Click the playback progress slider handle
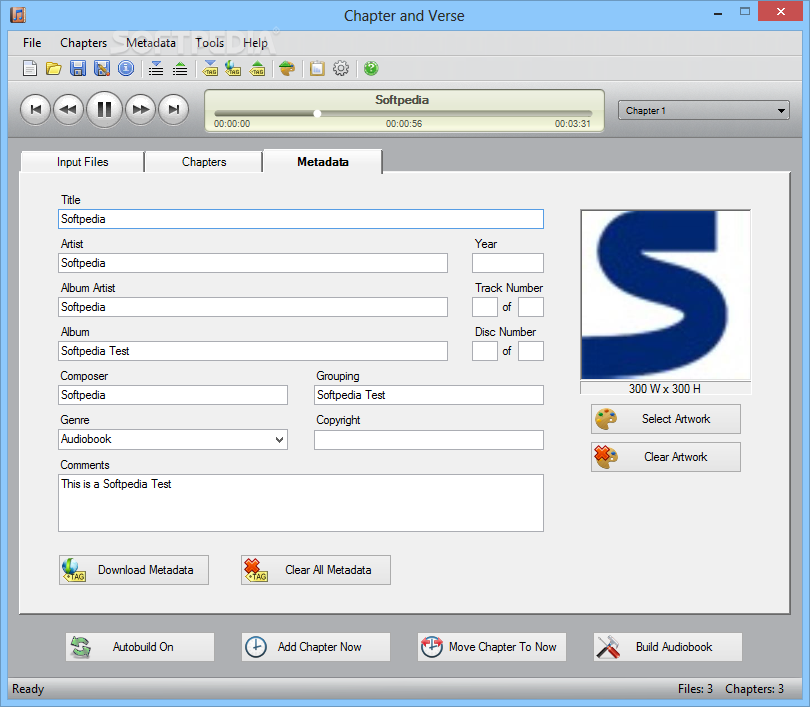This screenshot has width=810, height=707. (317, 113)
